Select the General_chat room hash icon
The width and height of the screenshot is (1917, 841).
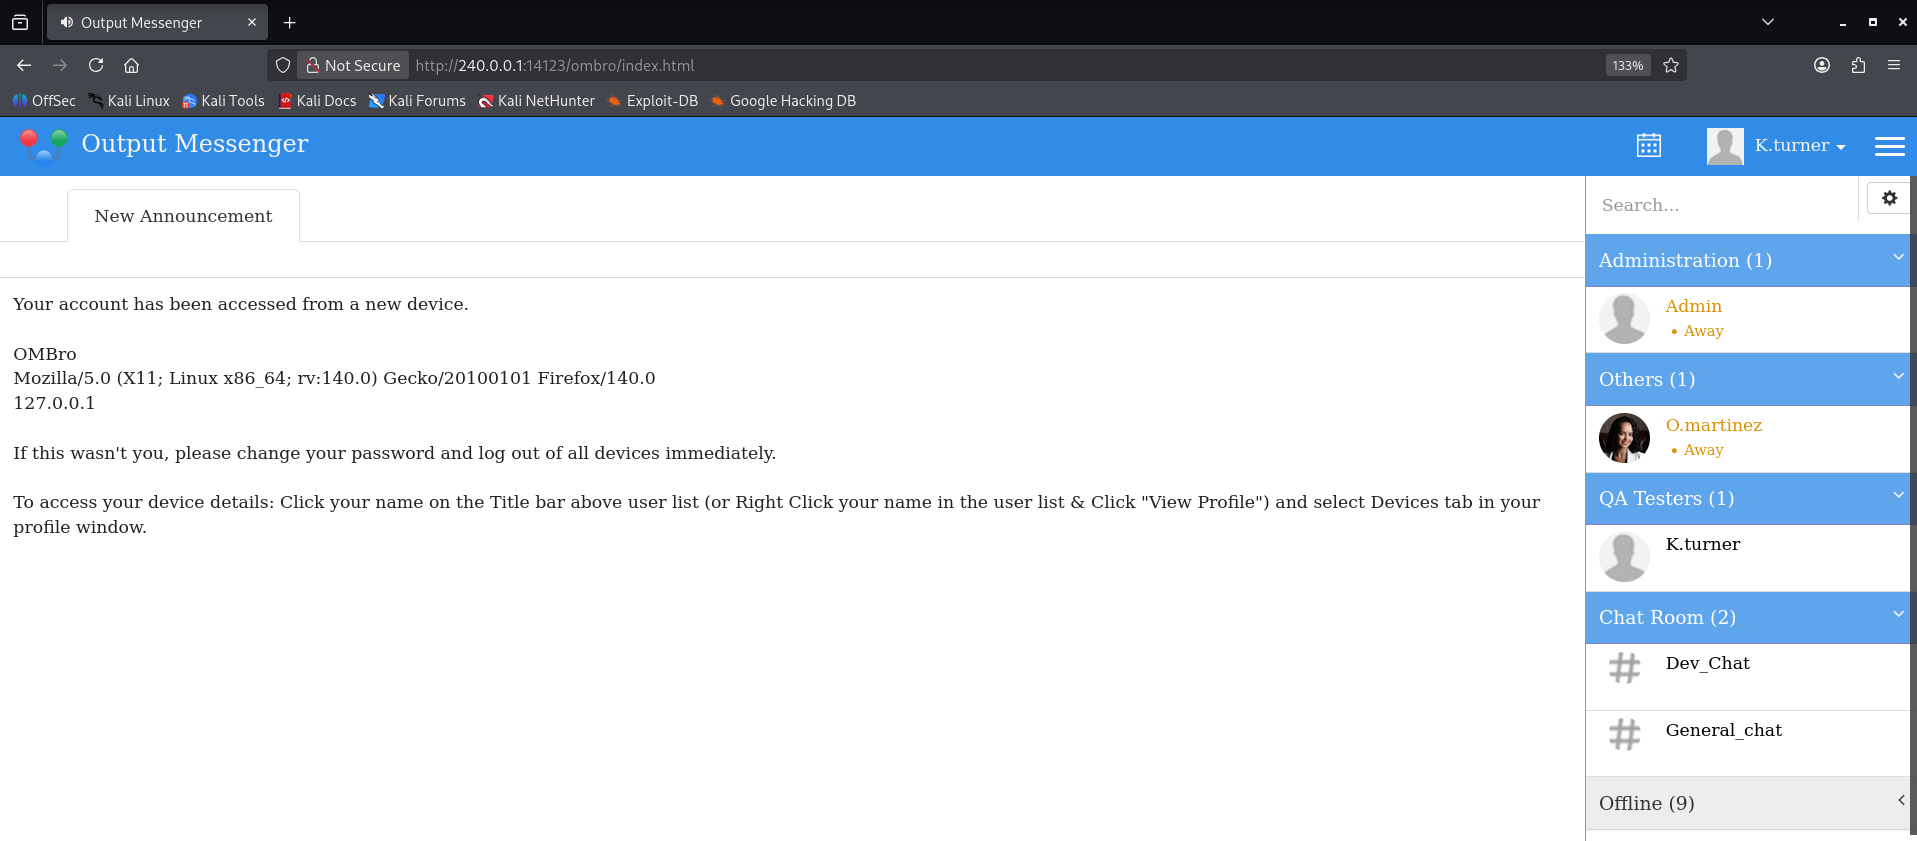pos(1625,735)
